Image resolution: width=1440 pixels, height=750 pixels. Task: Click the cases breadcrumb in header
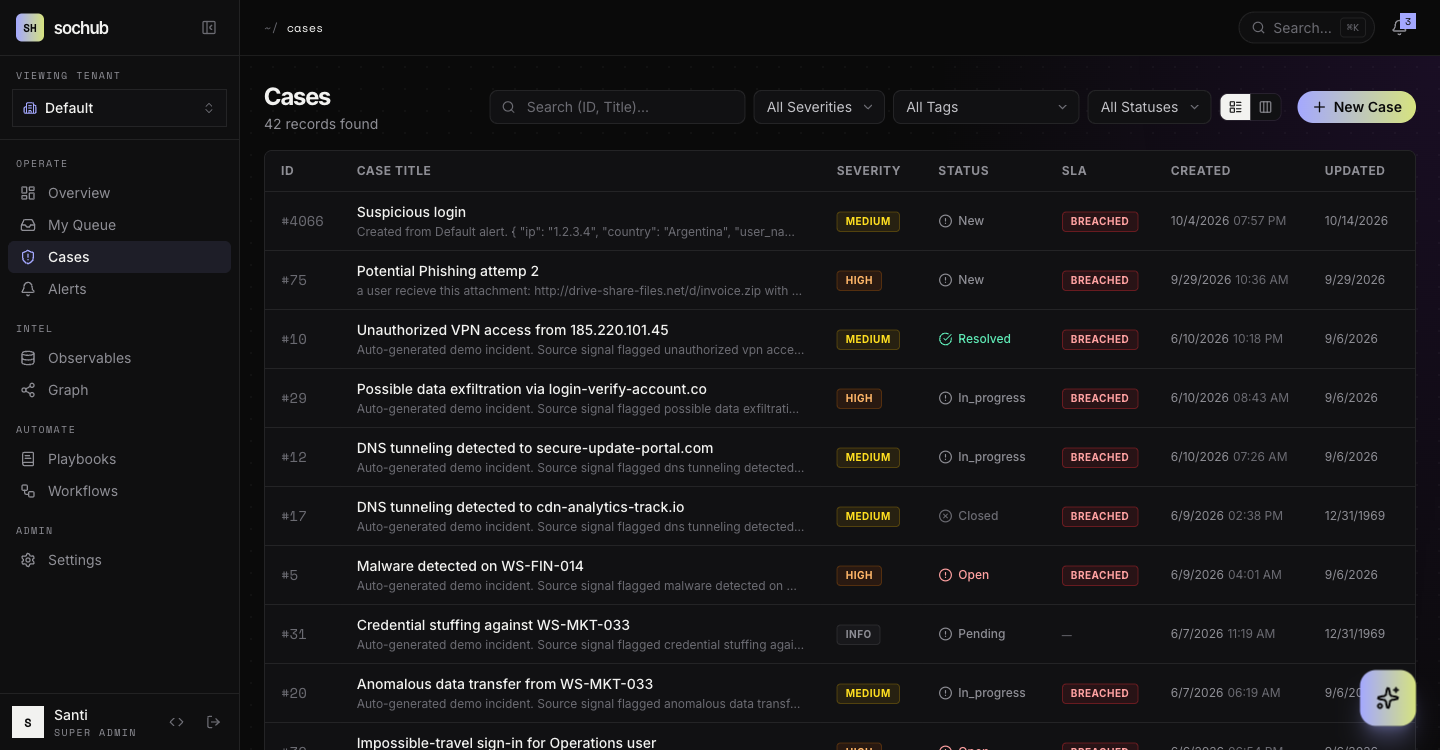click(305, 28)
